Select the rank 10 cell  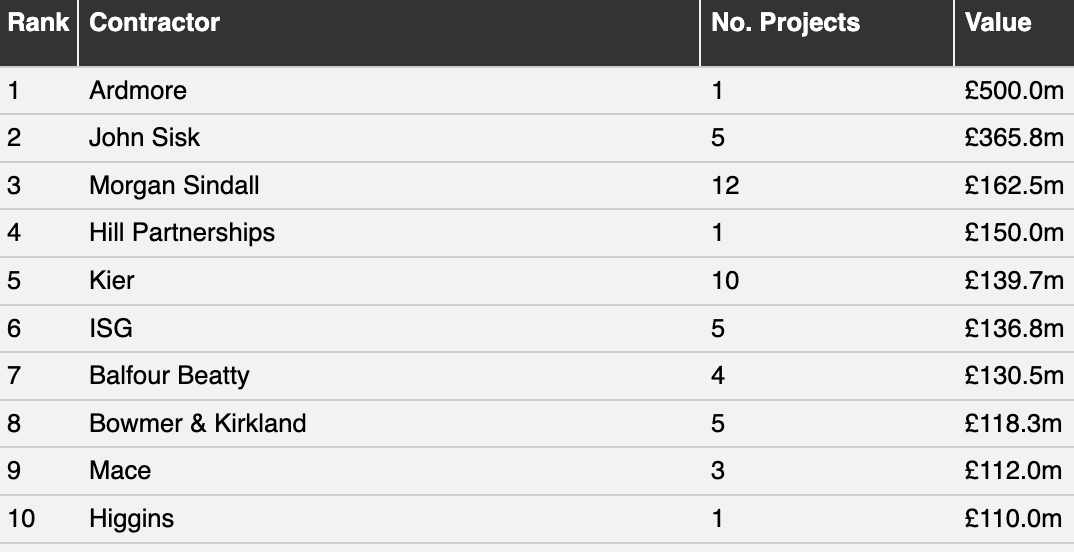(x=21, y=518)
